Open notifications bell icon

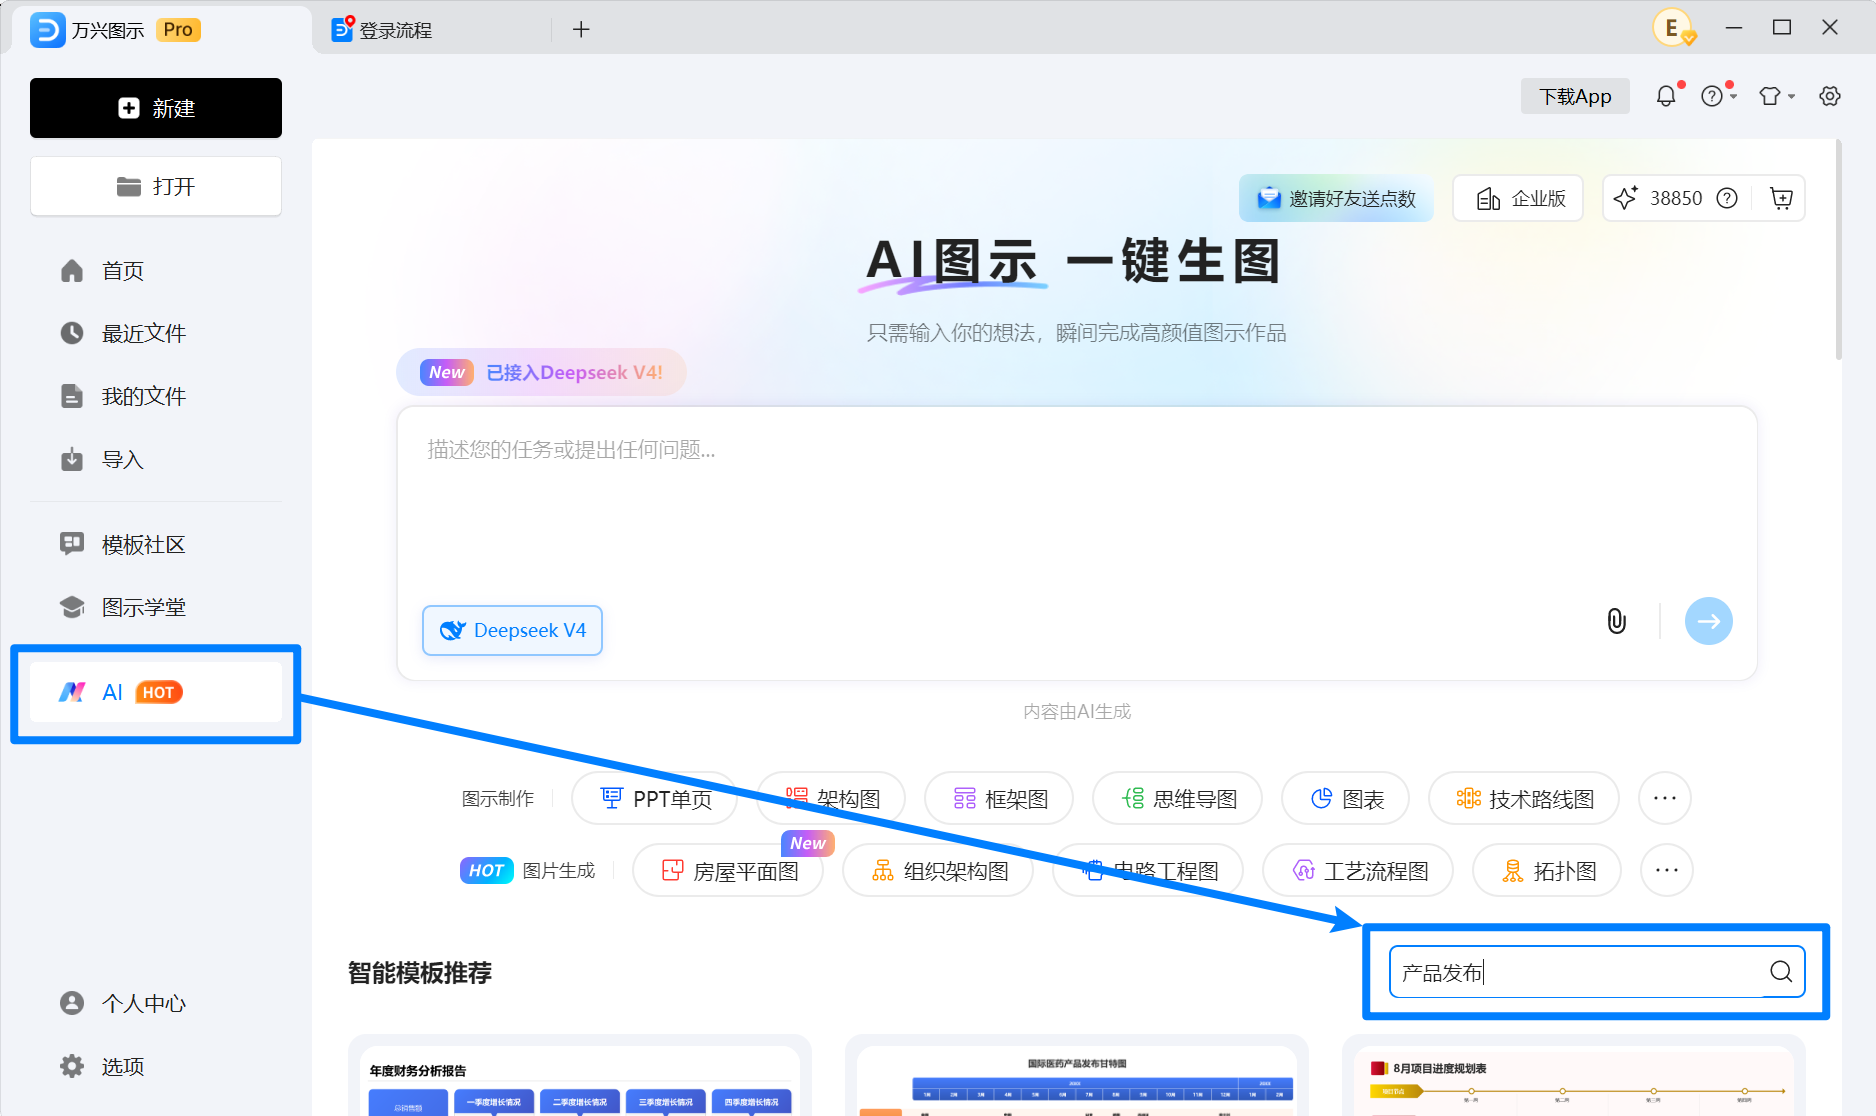[1666, 96]
